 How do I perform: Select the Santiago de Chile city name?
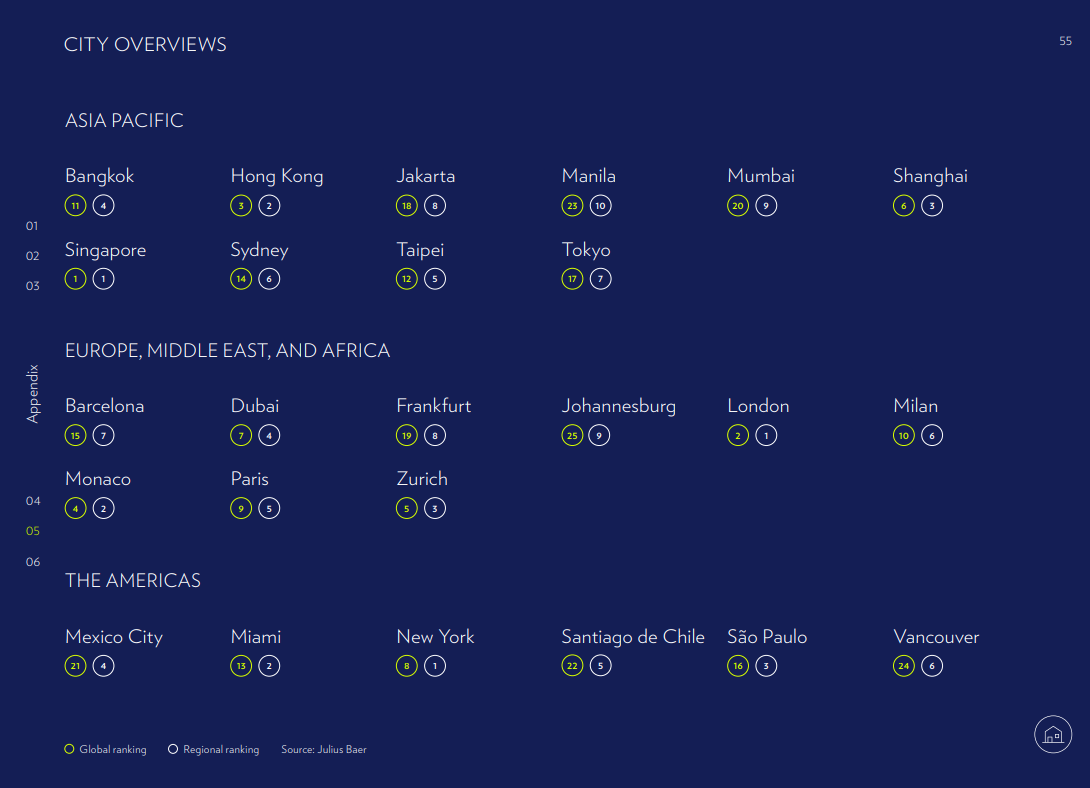point(633,637)
